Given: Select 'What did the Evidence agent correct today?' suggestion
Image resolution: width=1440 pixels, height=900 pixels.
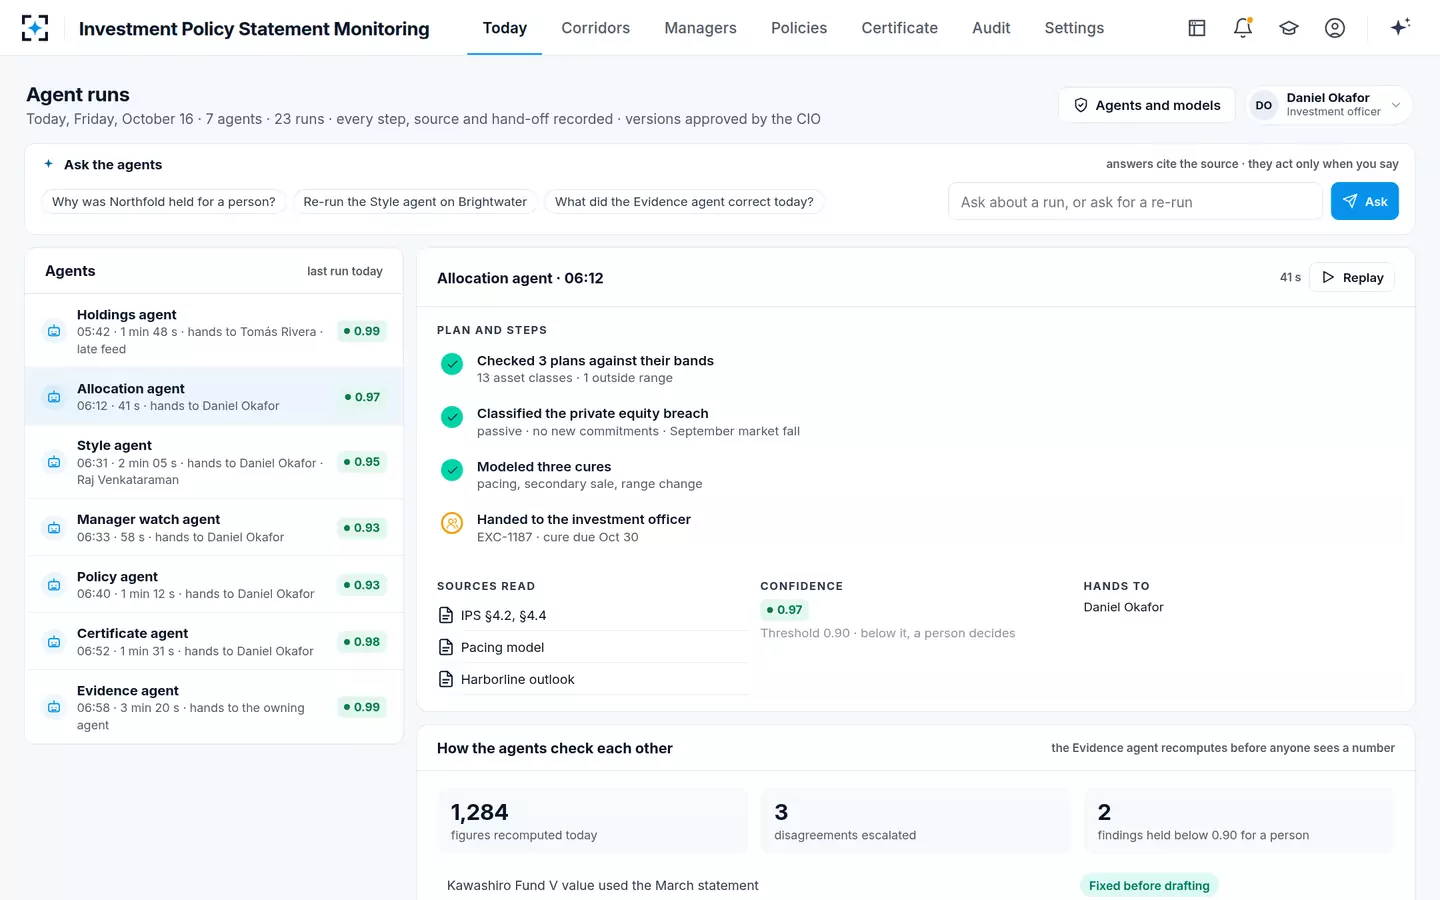Looking at the screenshot, I should click(684, 202).
